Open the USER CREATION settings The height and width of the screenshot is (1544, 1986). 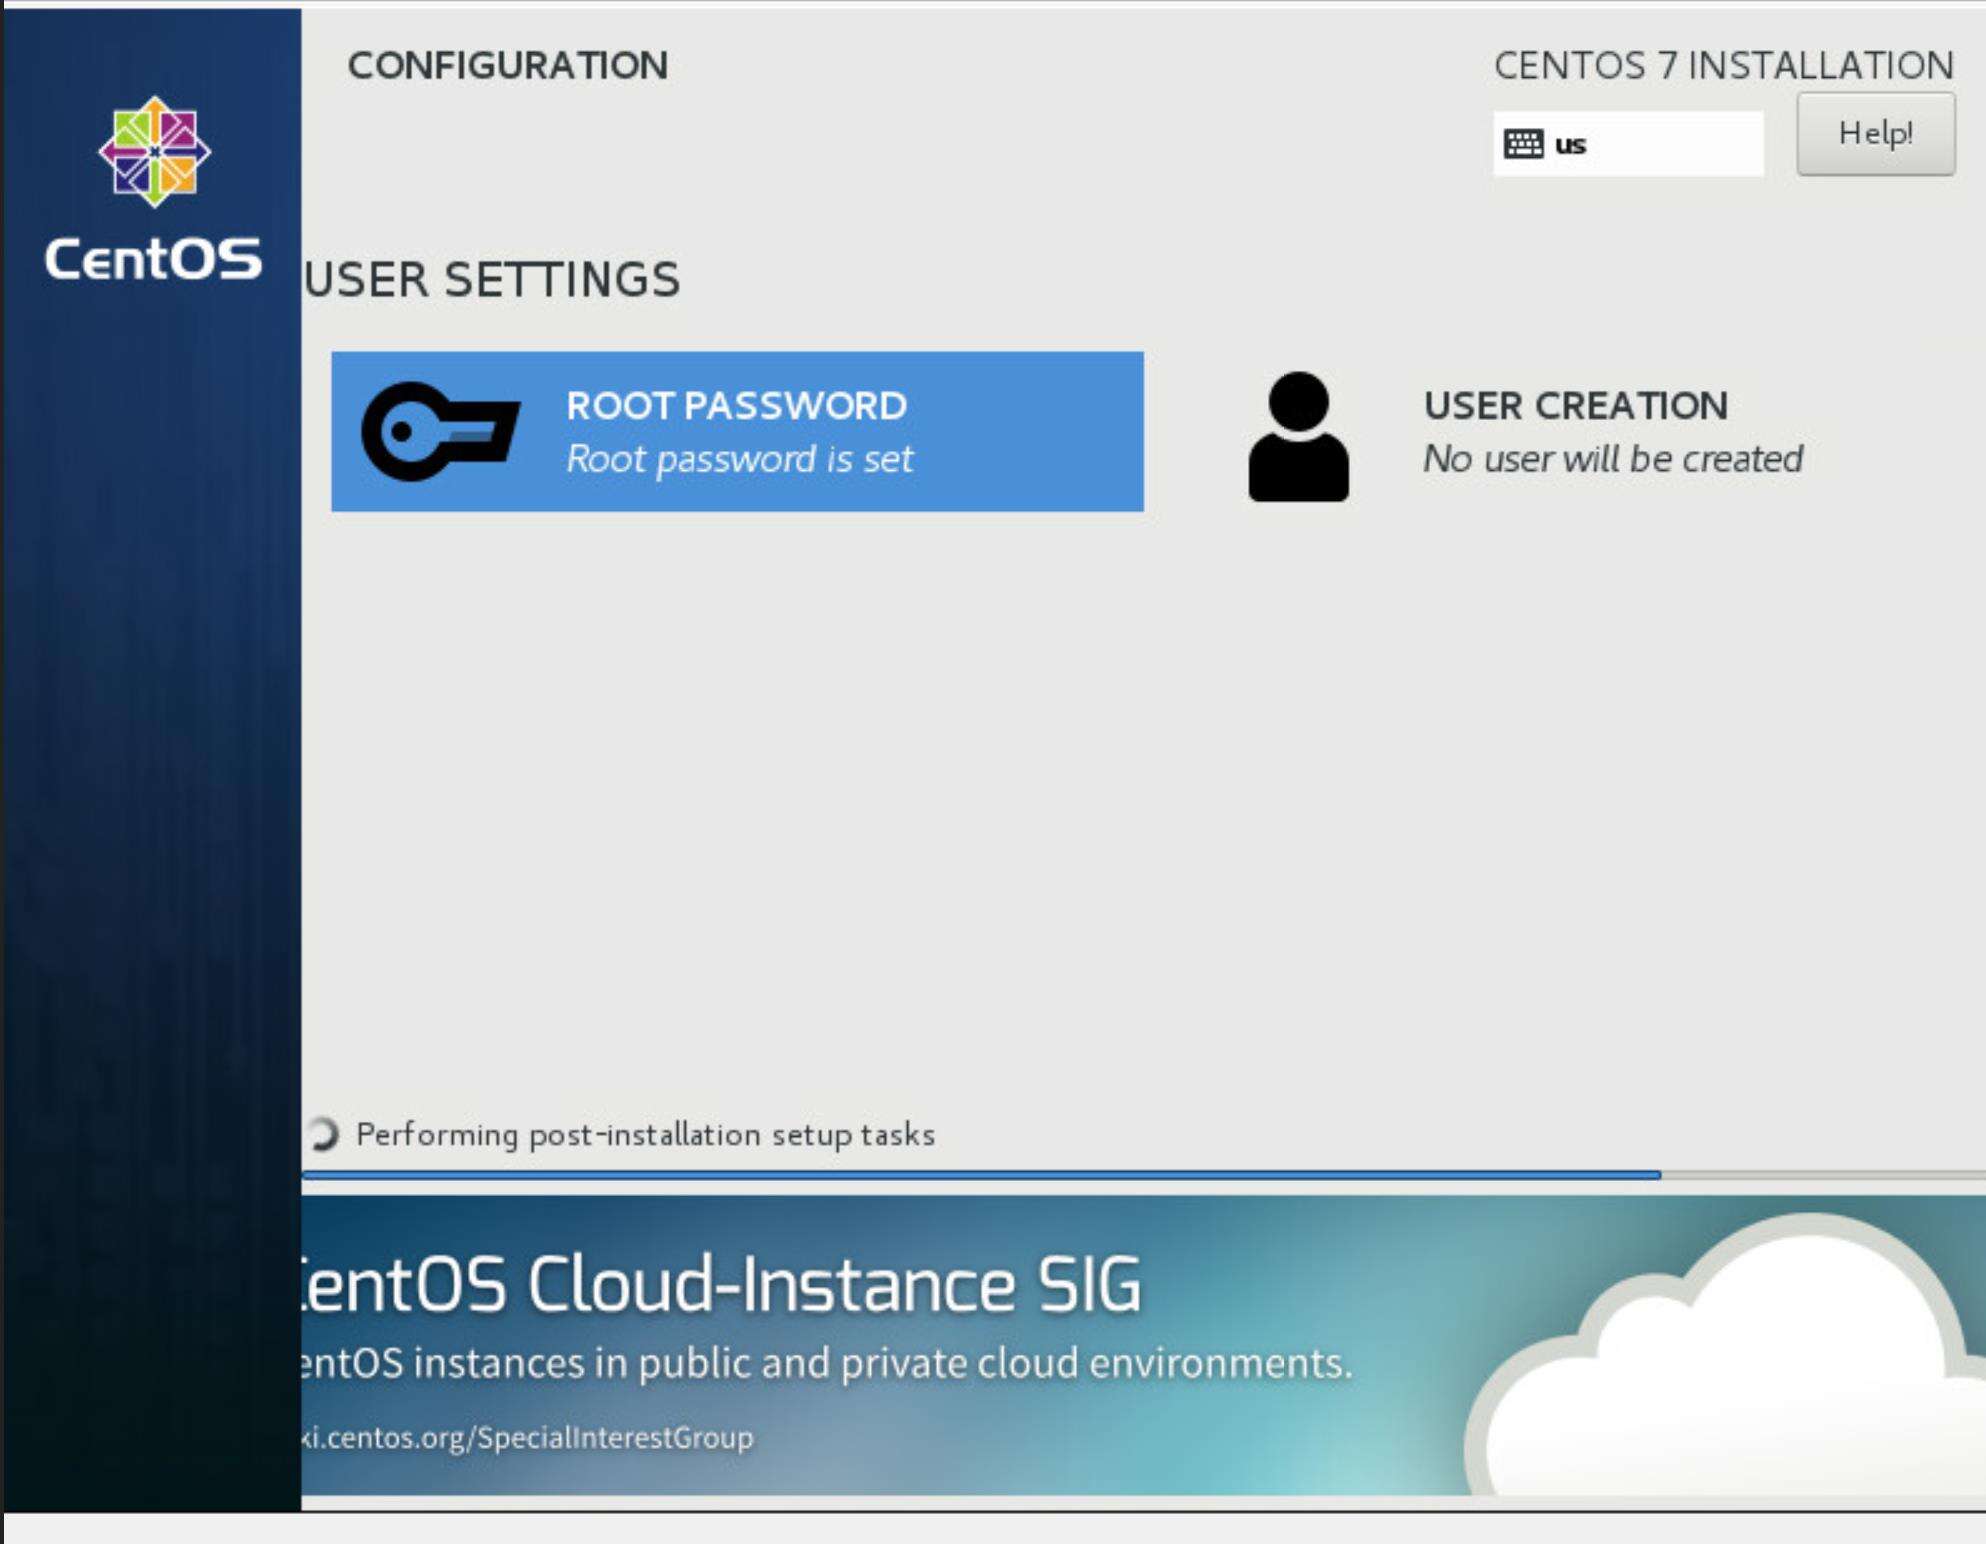click(x=1575, y=406)
